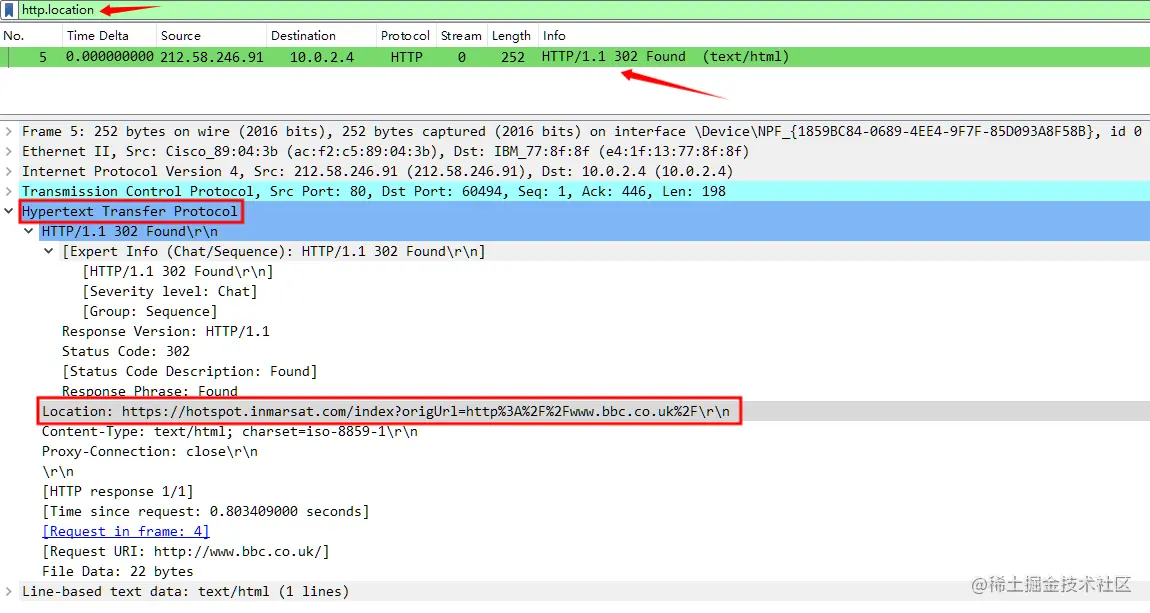This screenshot has width=1150, height=613.
Task: Select the Proxy-Connection: close line
Action: (x=150, y=451)
